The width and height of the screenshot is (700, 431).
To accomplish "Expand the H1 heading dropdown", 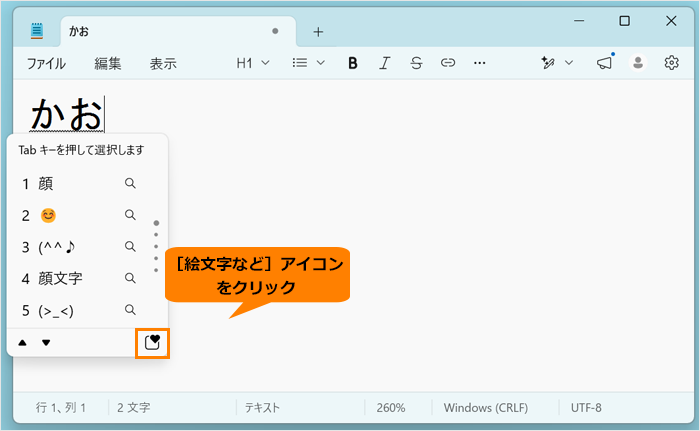I will coord(253,63).
